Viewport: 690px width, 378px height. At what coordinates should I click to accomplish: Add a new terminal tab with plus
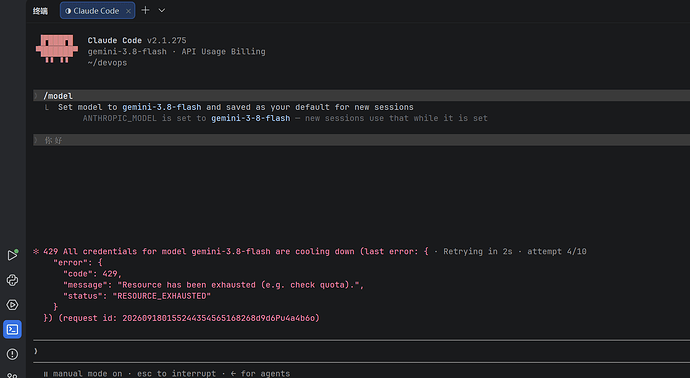pos(145,10)
